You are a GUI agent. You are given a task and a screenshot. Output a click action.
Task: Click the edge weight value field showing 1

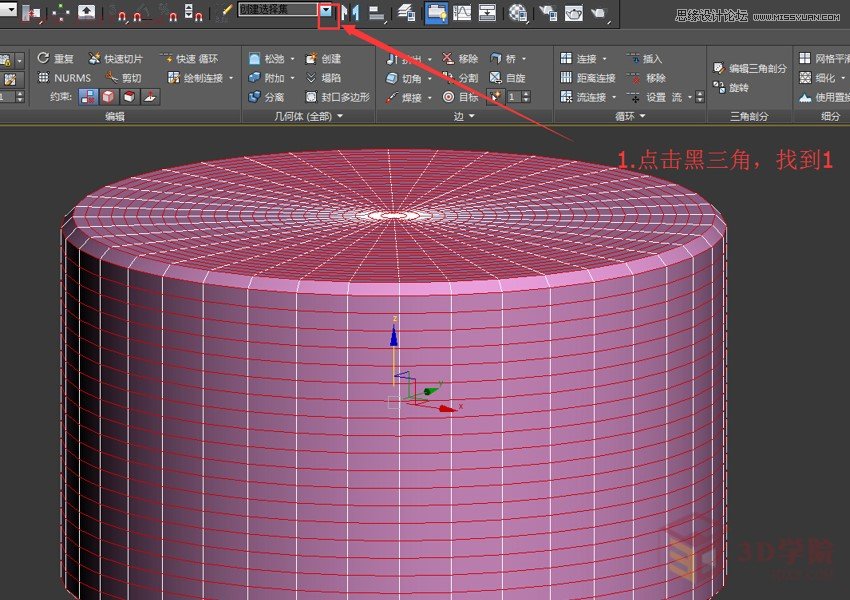(x=513, y=97)
